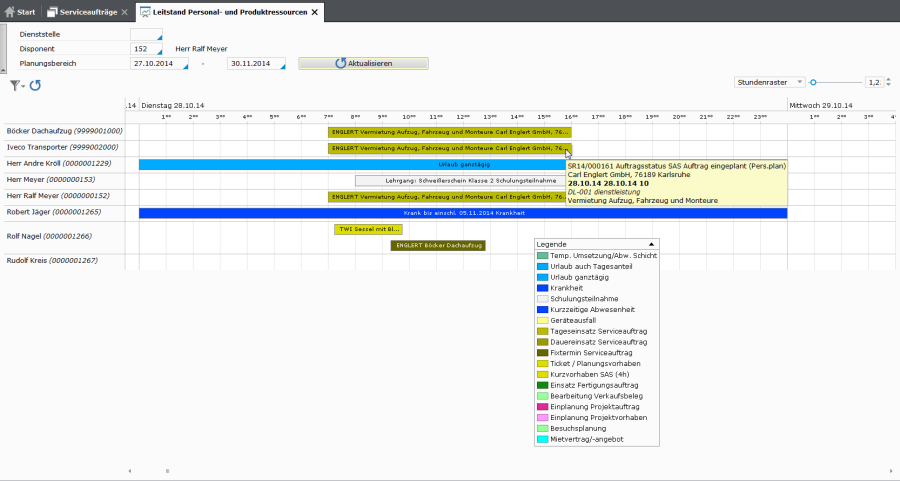
Task: Click the Start home icon
Action: (10, 12)
